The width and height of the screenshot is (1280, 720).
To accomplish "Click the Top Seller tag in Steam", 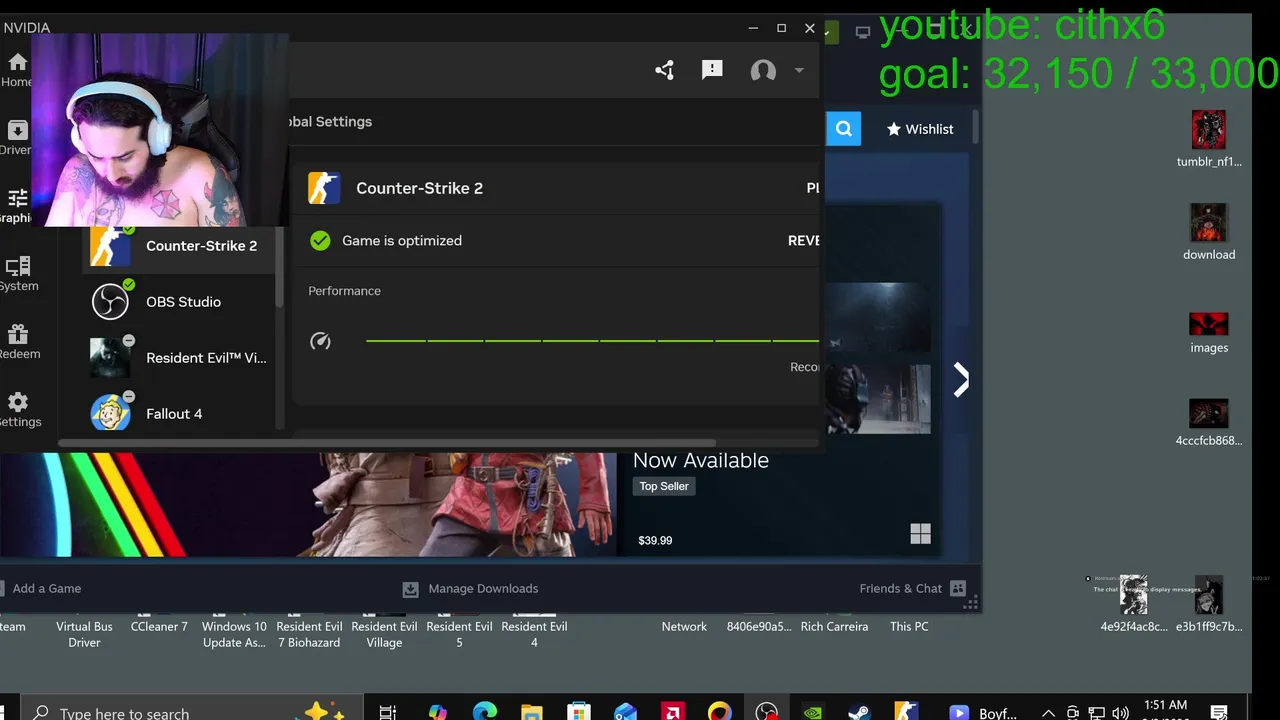I will click(x=664, y=486).
